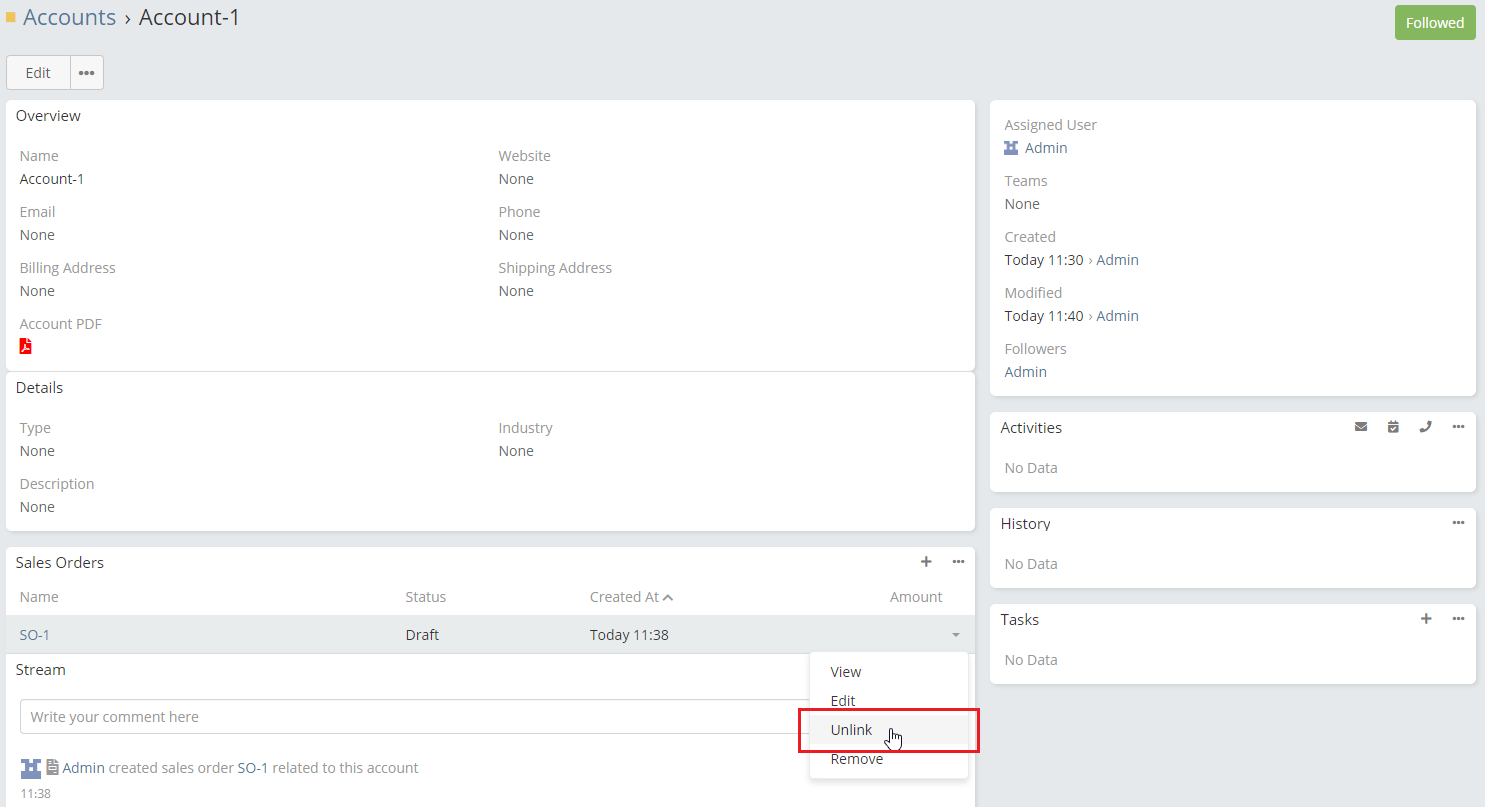Add a new Sales Order with plus icon
The height and width of the screenshot is (807, 1485).
[x=926, y=562]
